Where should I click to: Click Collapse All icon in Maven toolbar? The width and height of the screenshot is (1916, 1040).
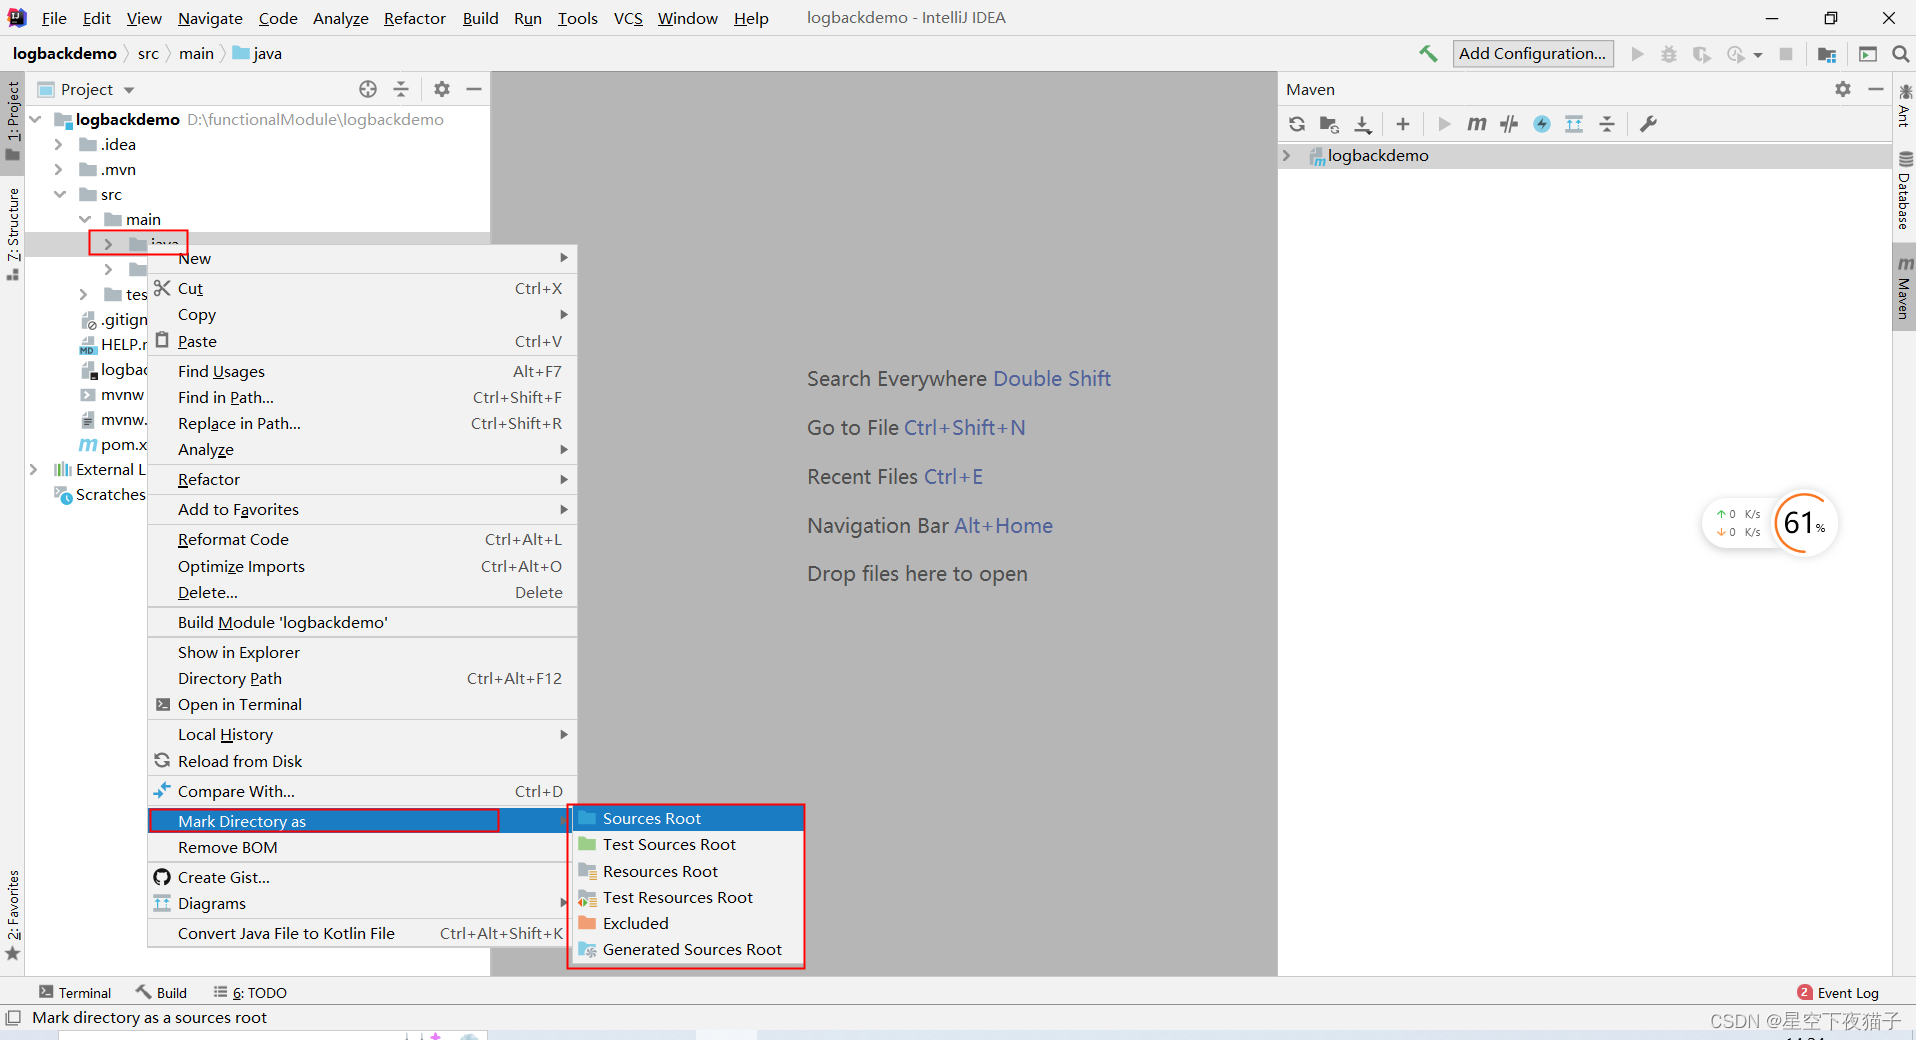[1607, 124]
